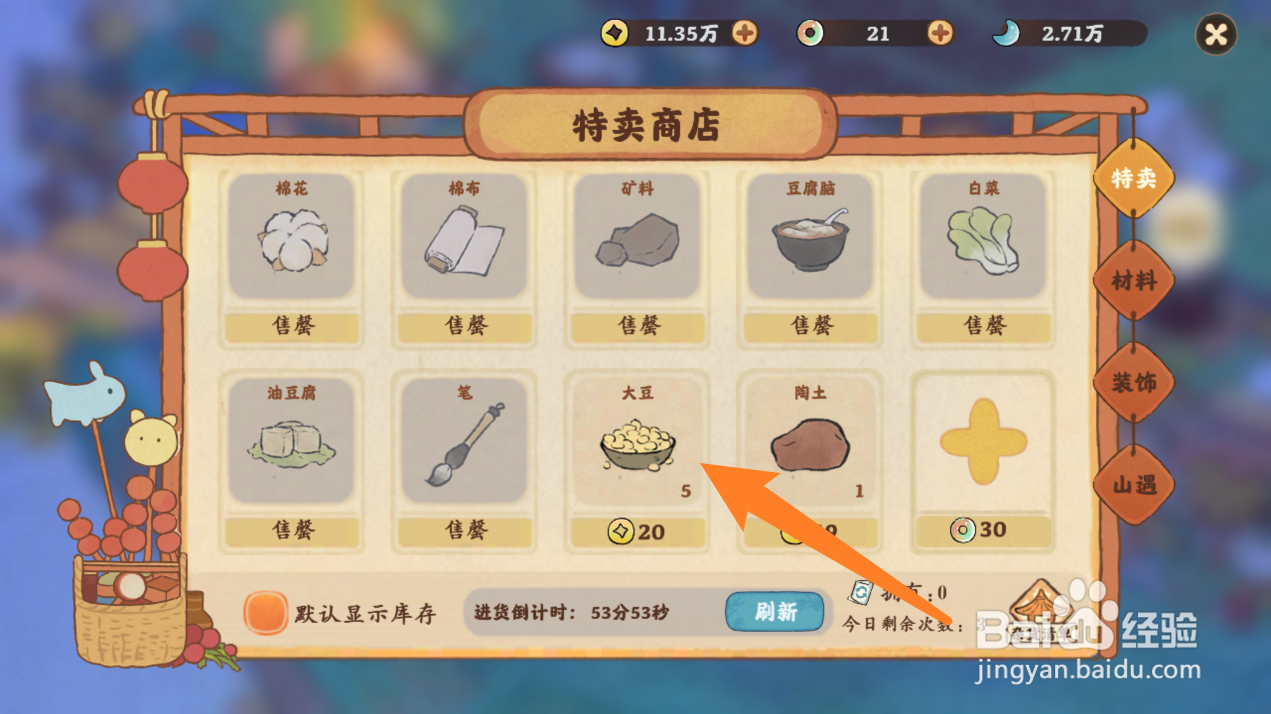Add jade with plus beside 21
Image resolution: width=1271 pixels, height=714 pixels.
[940, 34]
